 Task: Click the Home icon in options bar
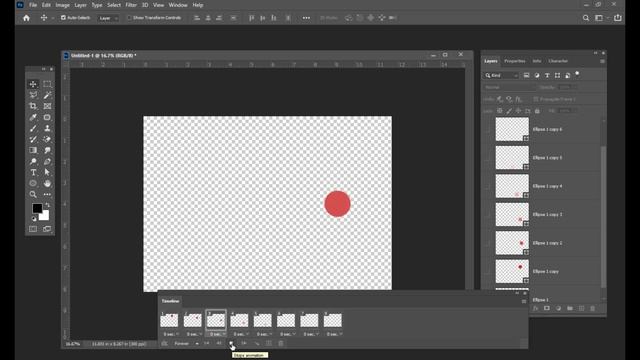[x=27, y=18]
